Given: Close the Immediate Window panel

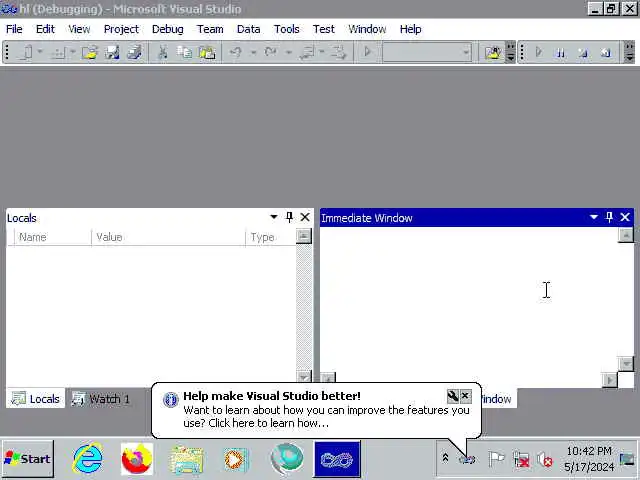Looking at the screenshot, I should tap(625, 217).
